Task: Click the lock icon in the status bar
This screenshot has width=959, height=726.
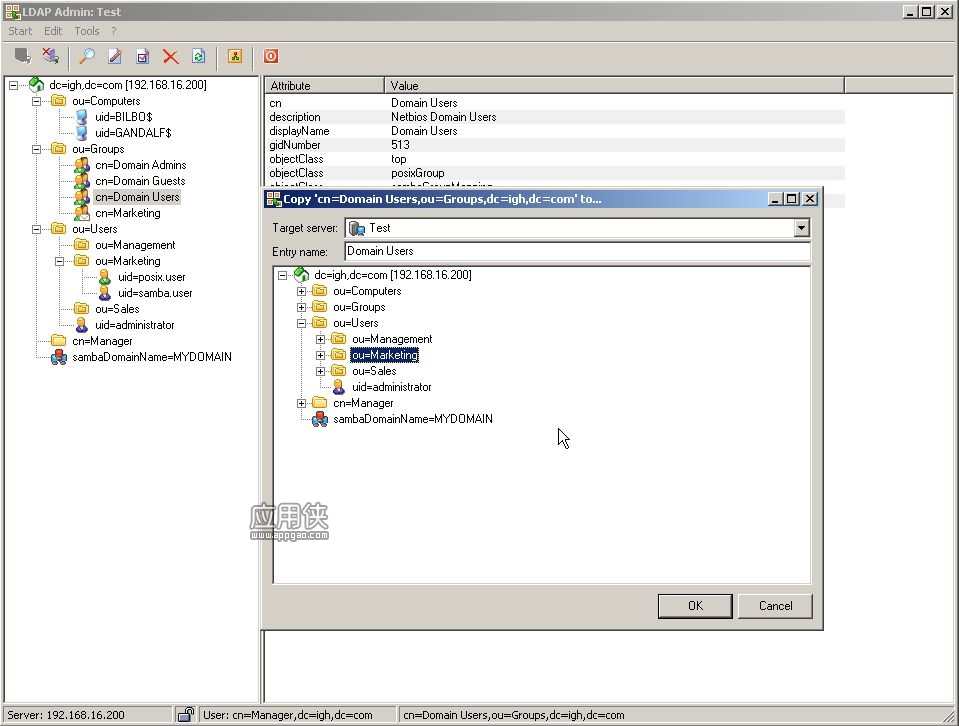Action: point(186,714)
